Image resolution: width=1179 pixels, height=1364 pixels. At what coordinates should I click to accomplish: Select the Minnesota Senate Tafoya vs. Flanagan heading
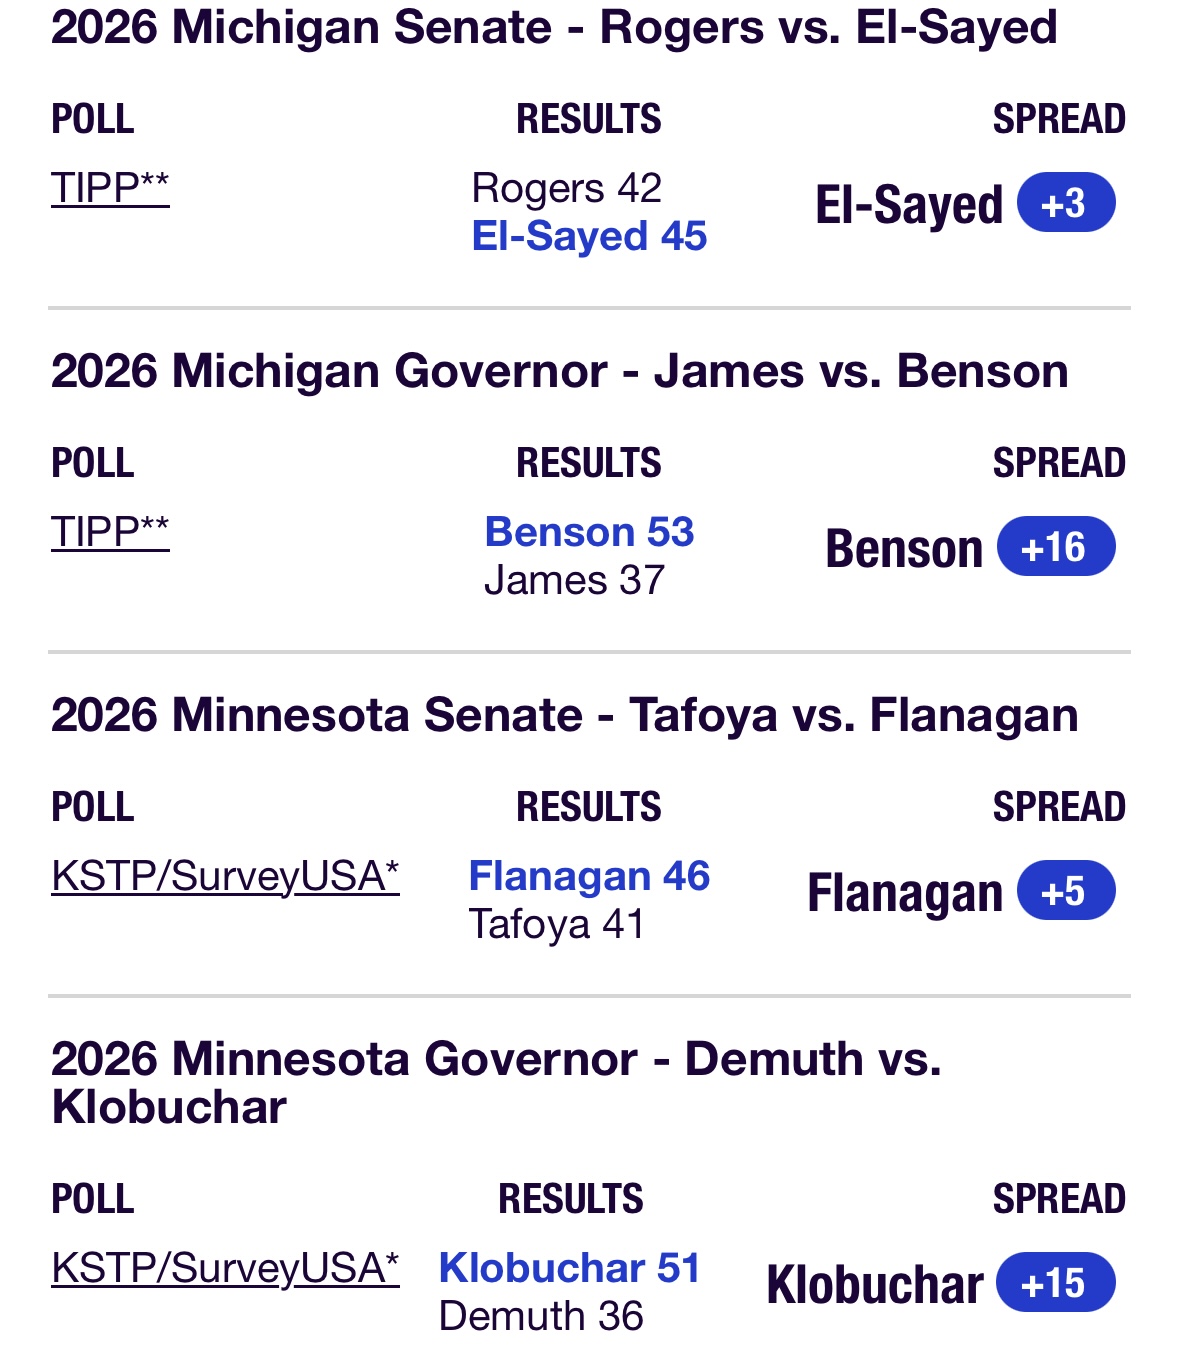[565, 715]
